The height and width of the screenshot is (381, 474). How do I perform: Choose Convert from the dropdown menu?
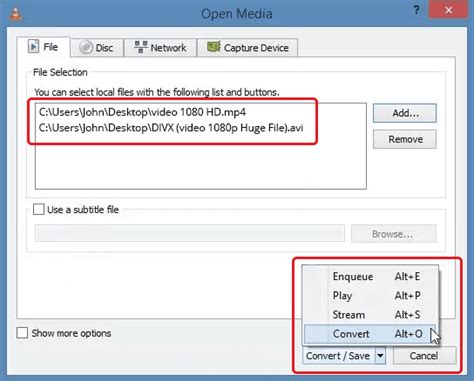tap(370, 334)
